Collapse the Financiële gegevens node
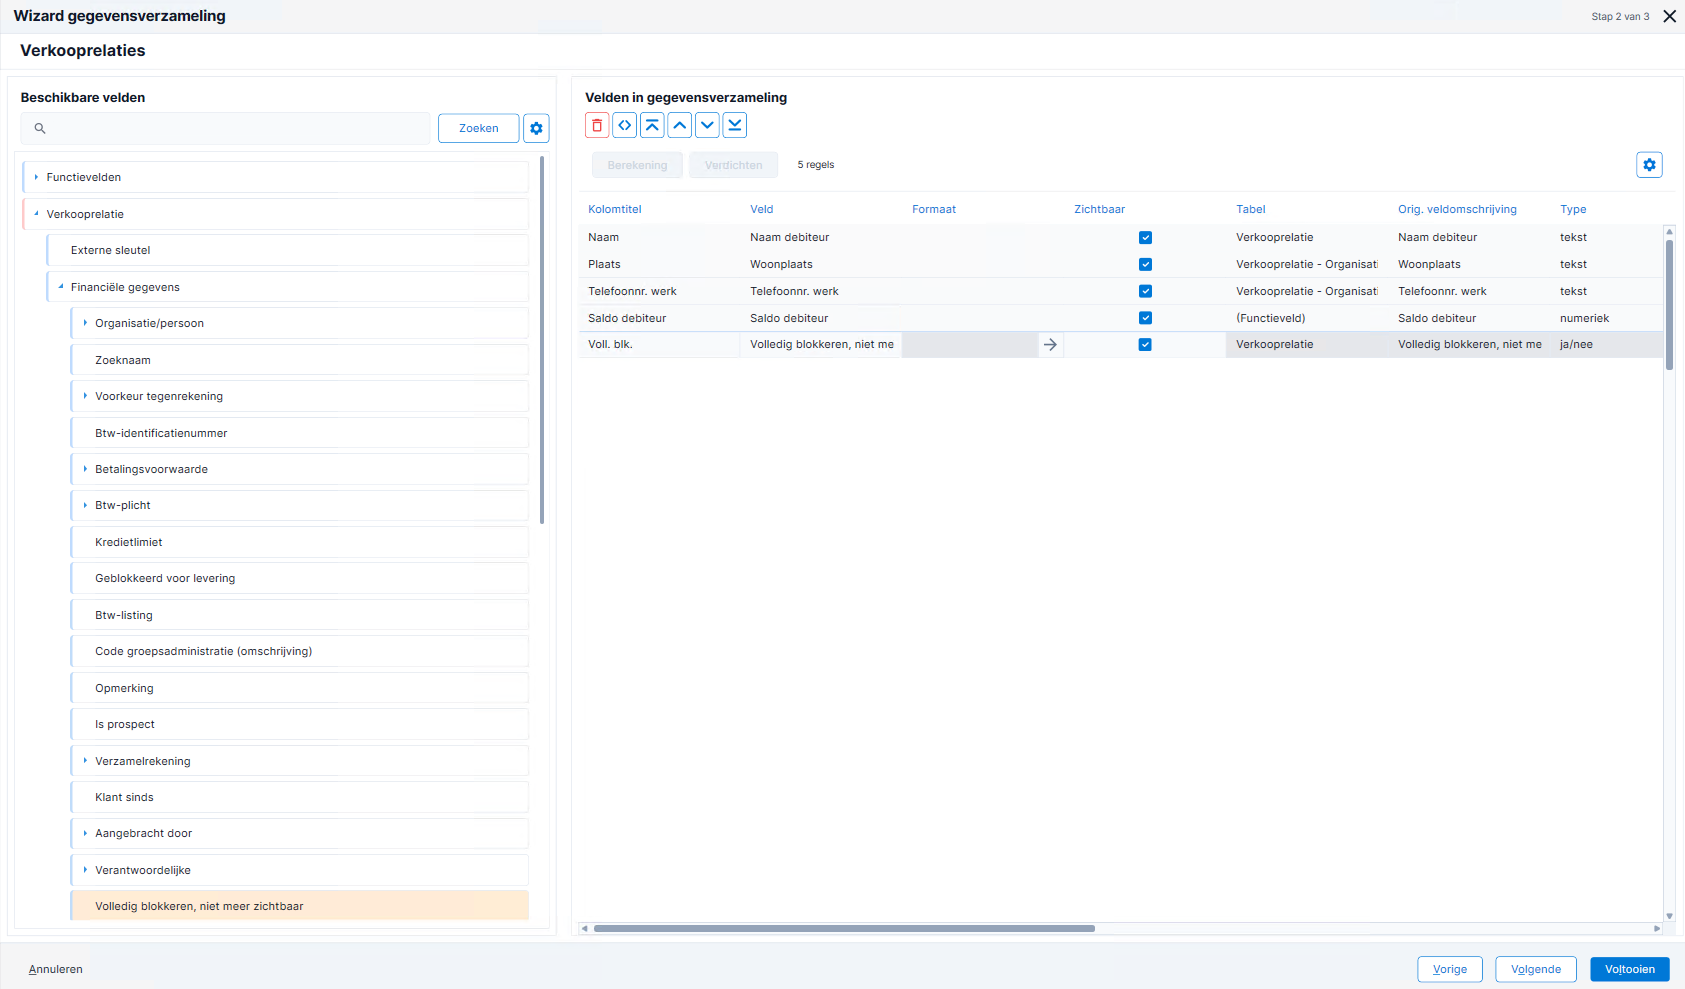This screenshot has width=1685, height=989. click(x=61, y=287)
